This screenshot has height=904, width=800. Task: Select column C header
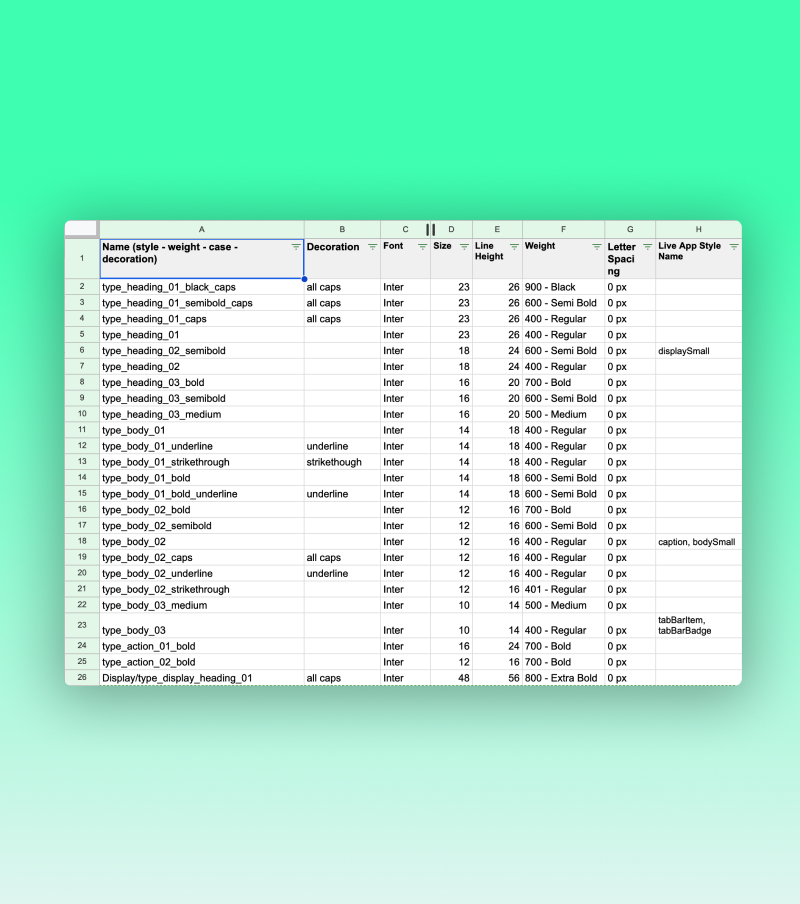tap(405, 229)
